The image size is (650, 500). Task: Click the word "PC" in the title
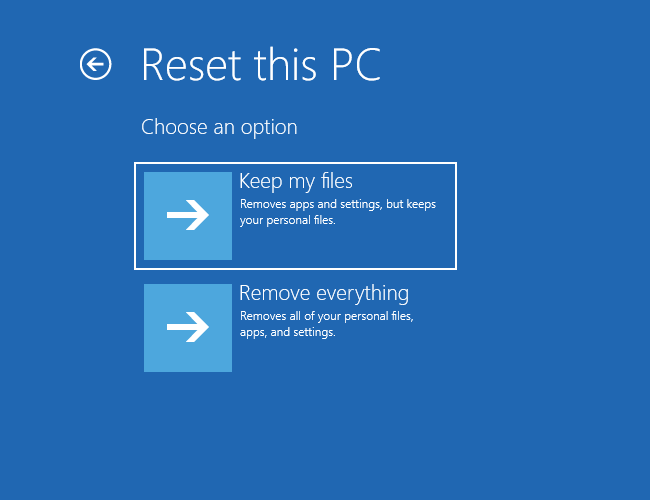click(355, 65)
